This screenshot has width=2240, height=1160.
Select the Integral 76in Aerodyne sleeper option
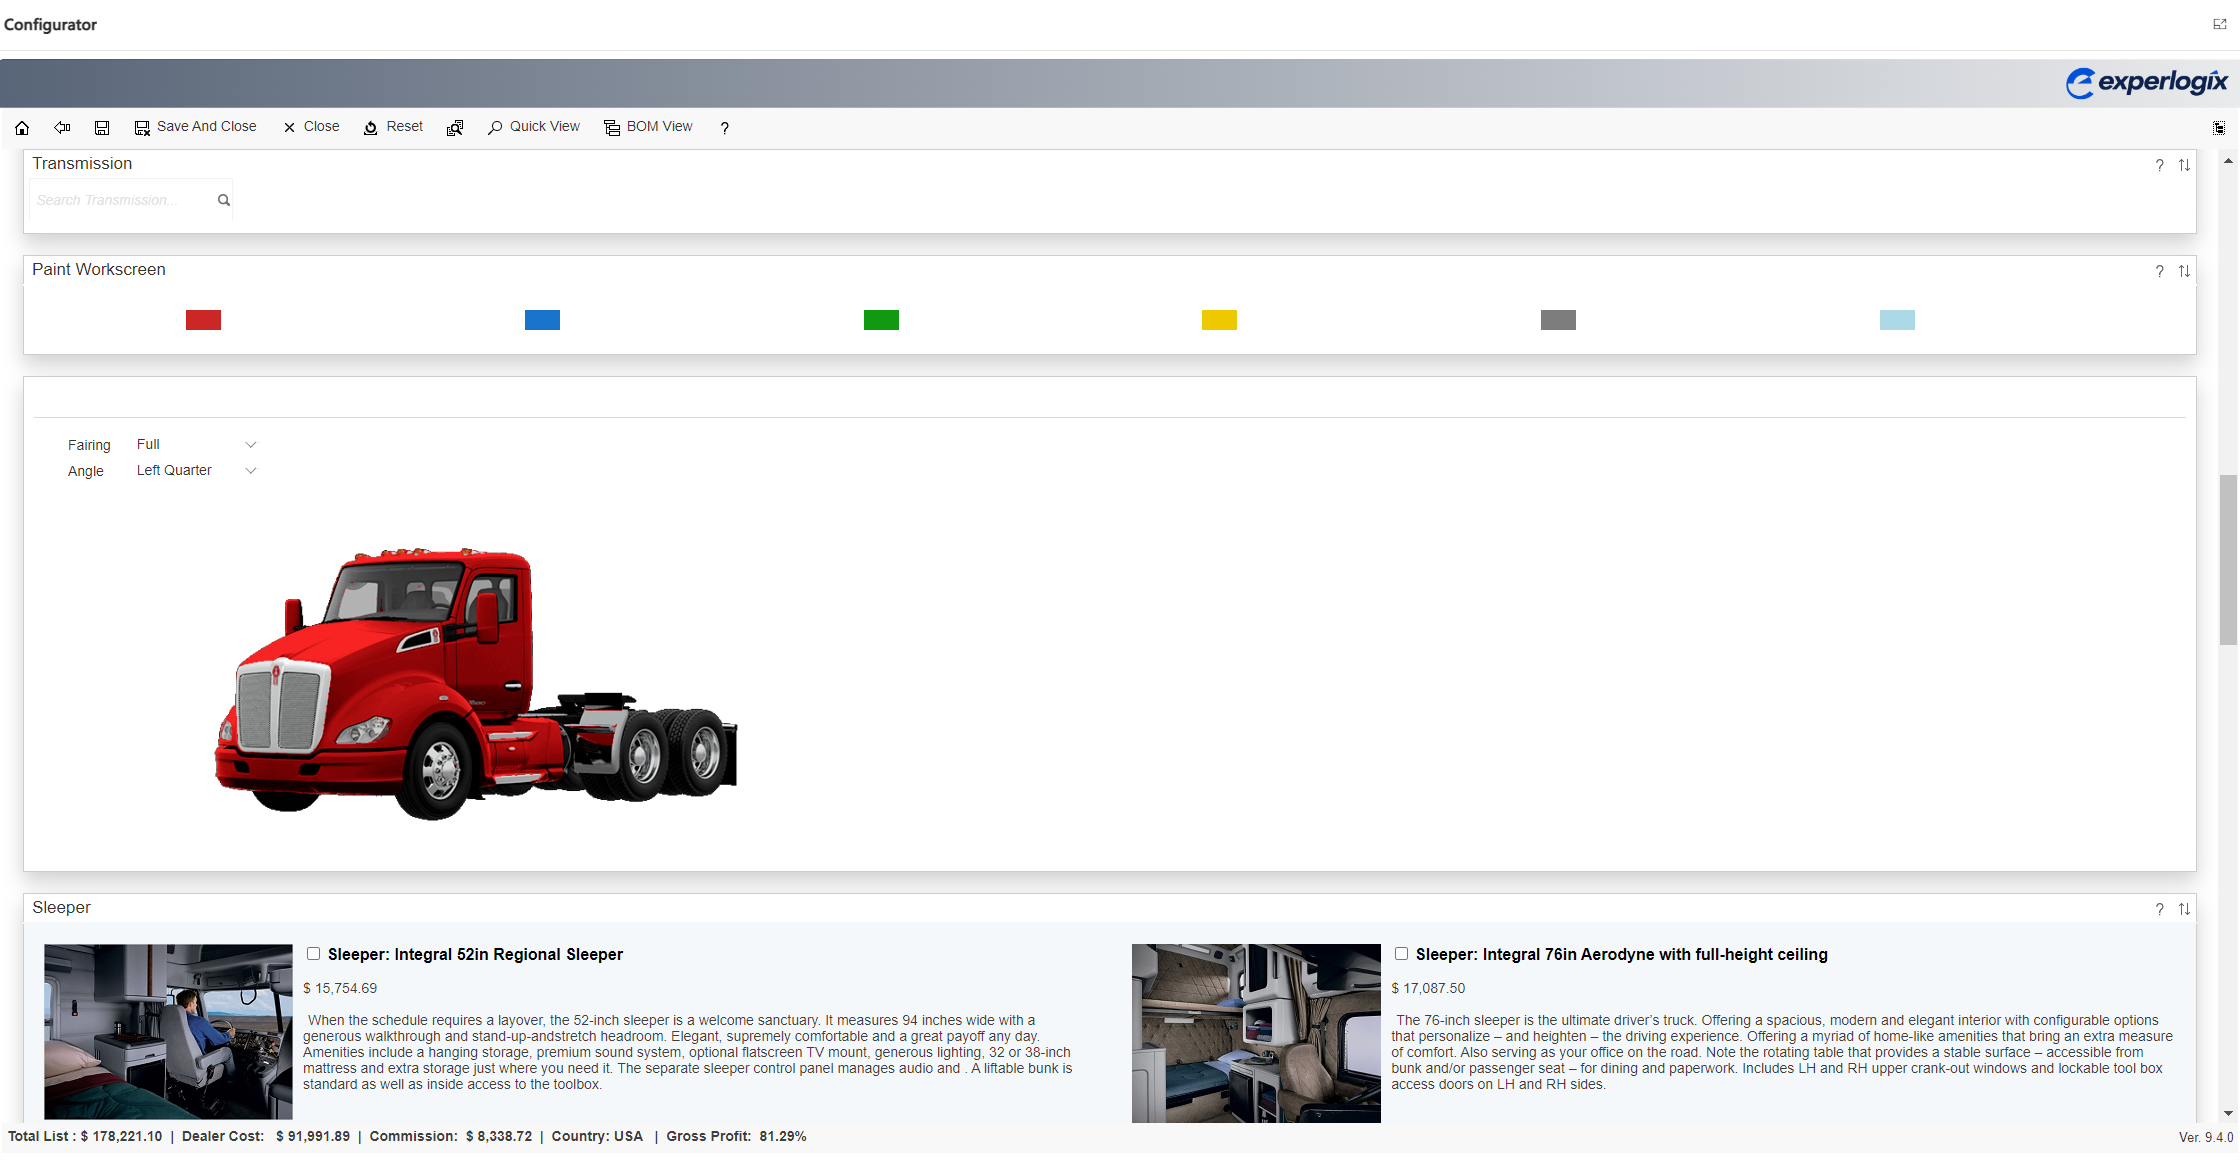pos(1401,954)
